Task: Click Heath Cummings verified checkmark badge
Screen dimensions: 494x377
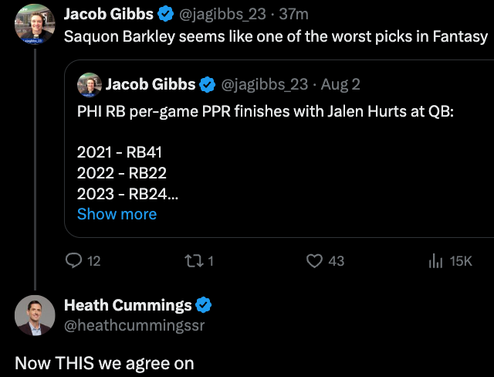Action: tap(203, 305)
